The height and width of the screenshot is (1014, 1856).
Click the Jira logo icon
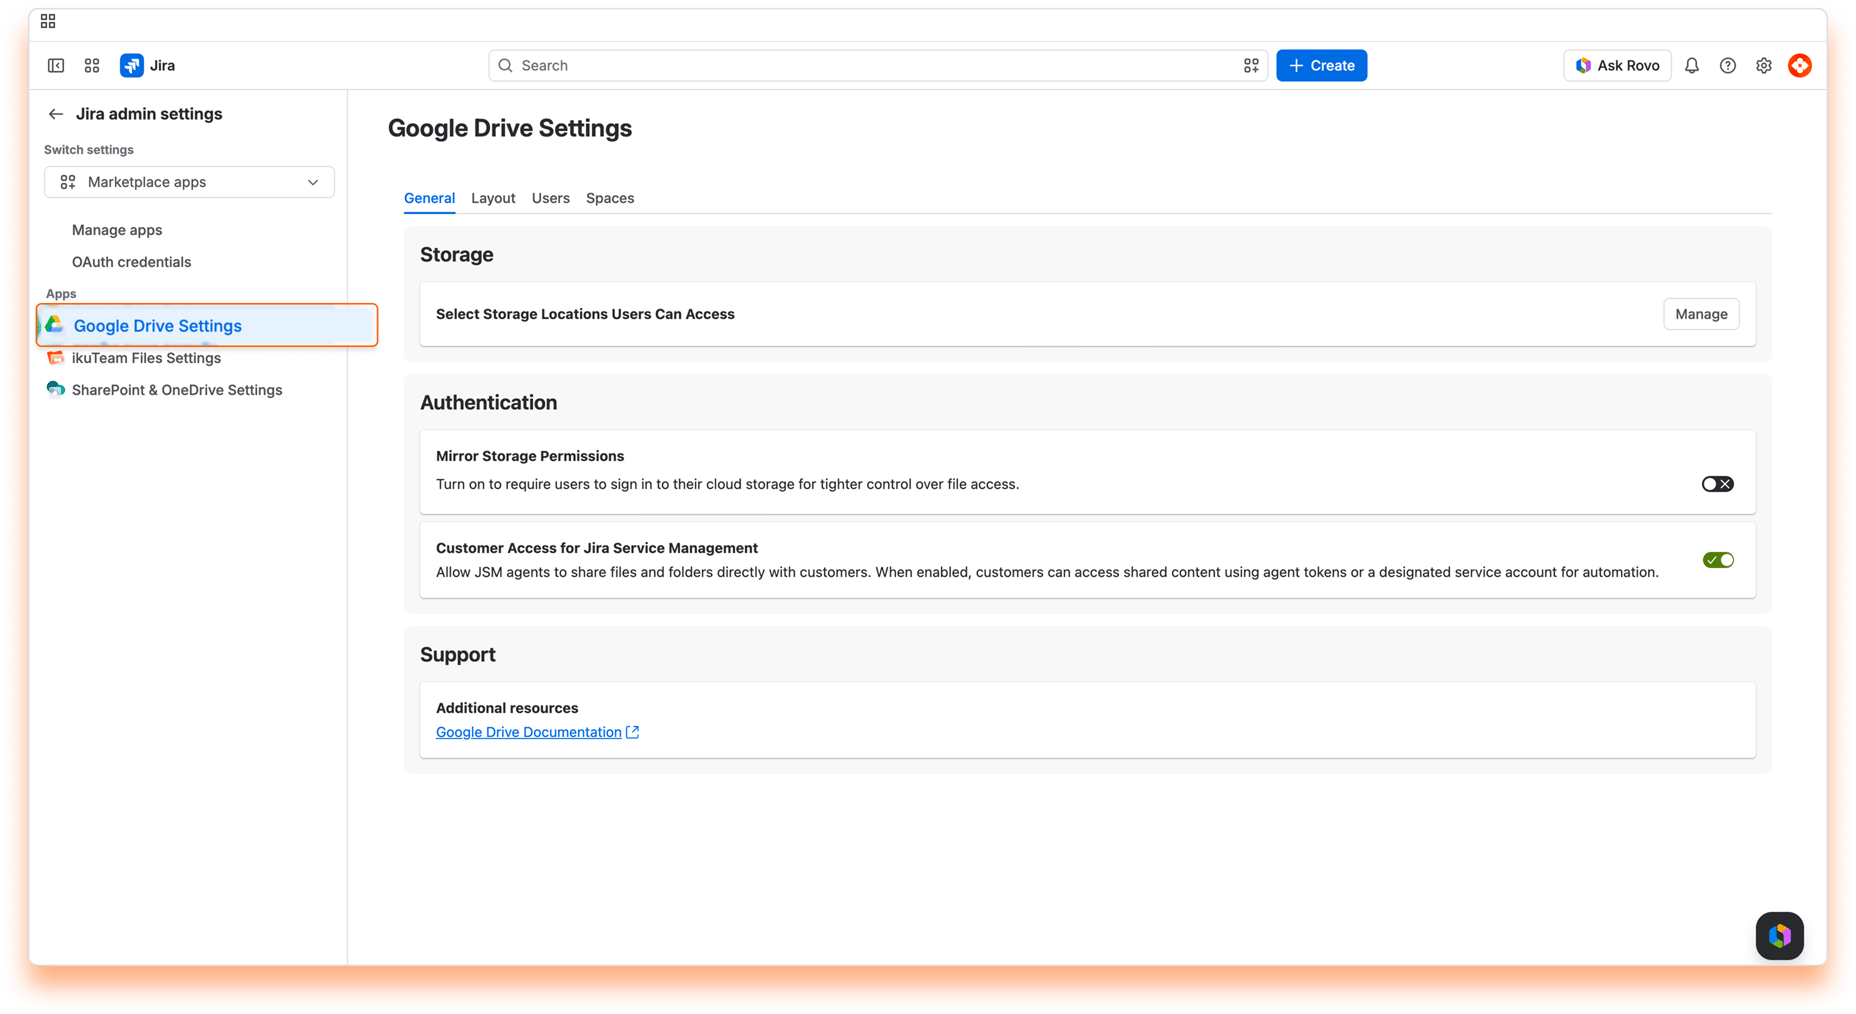(131, 65)
